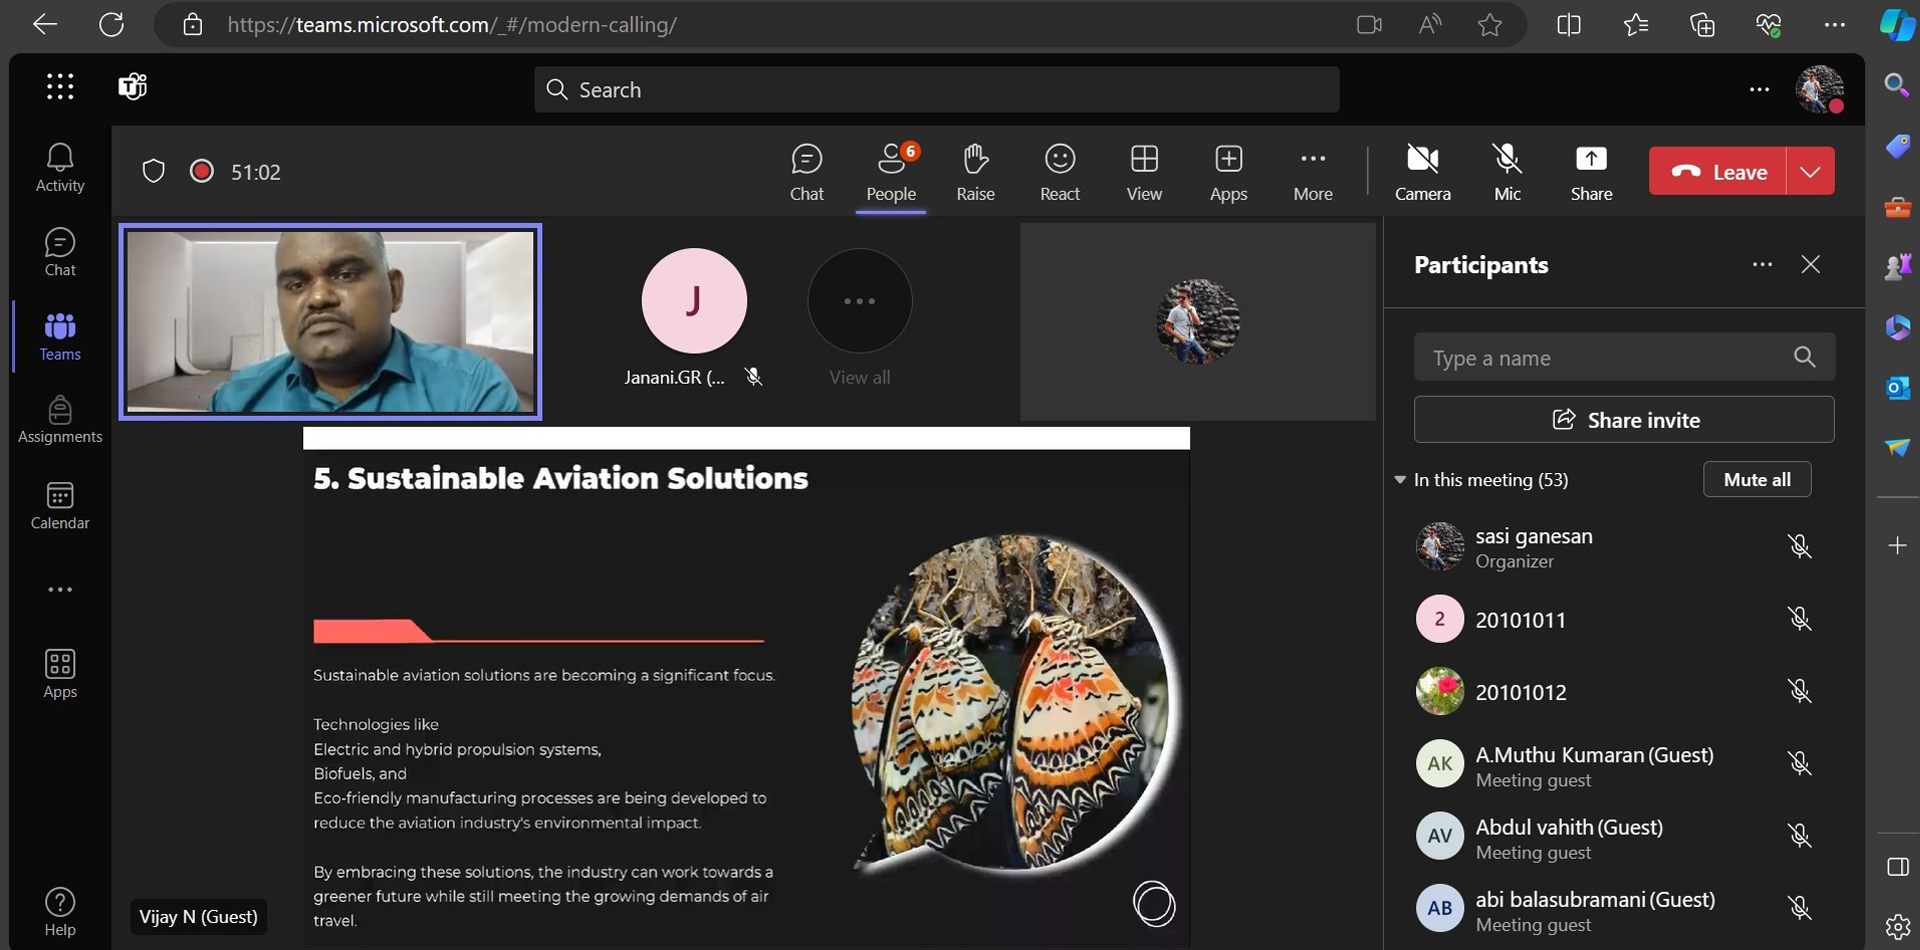Click the Share invite button

point(1624,420)
